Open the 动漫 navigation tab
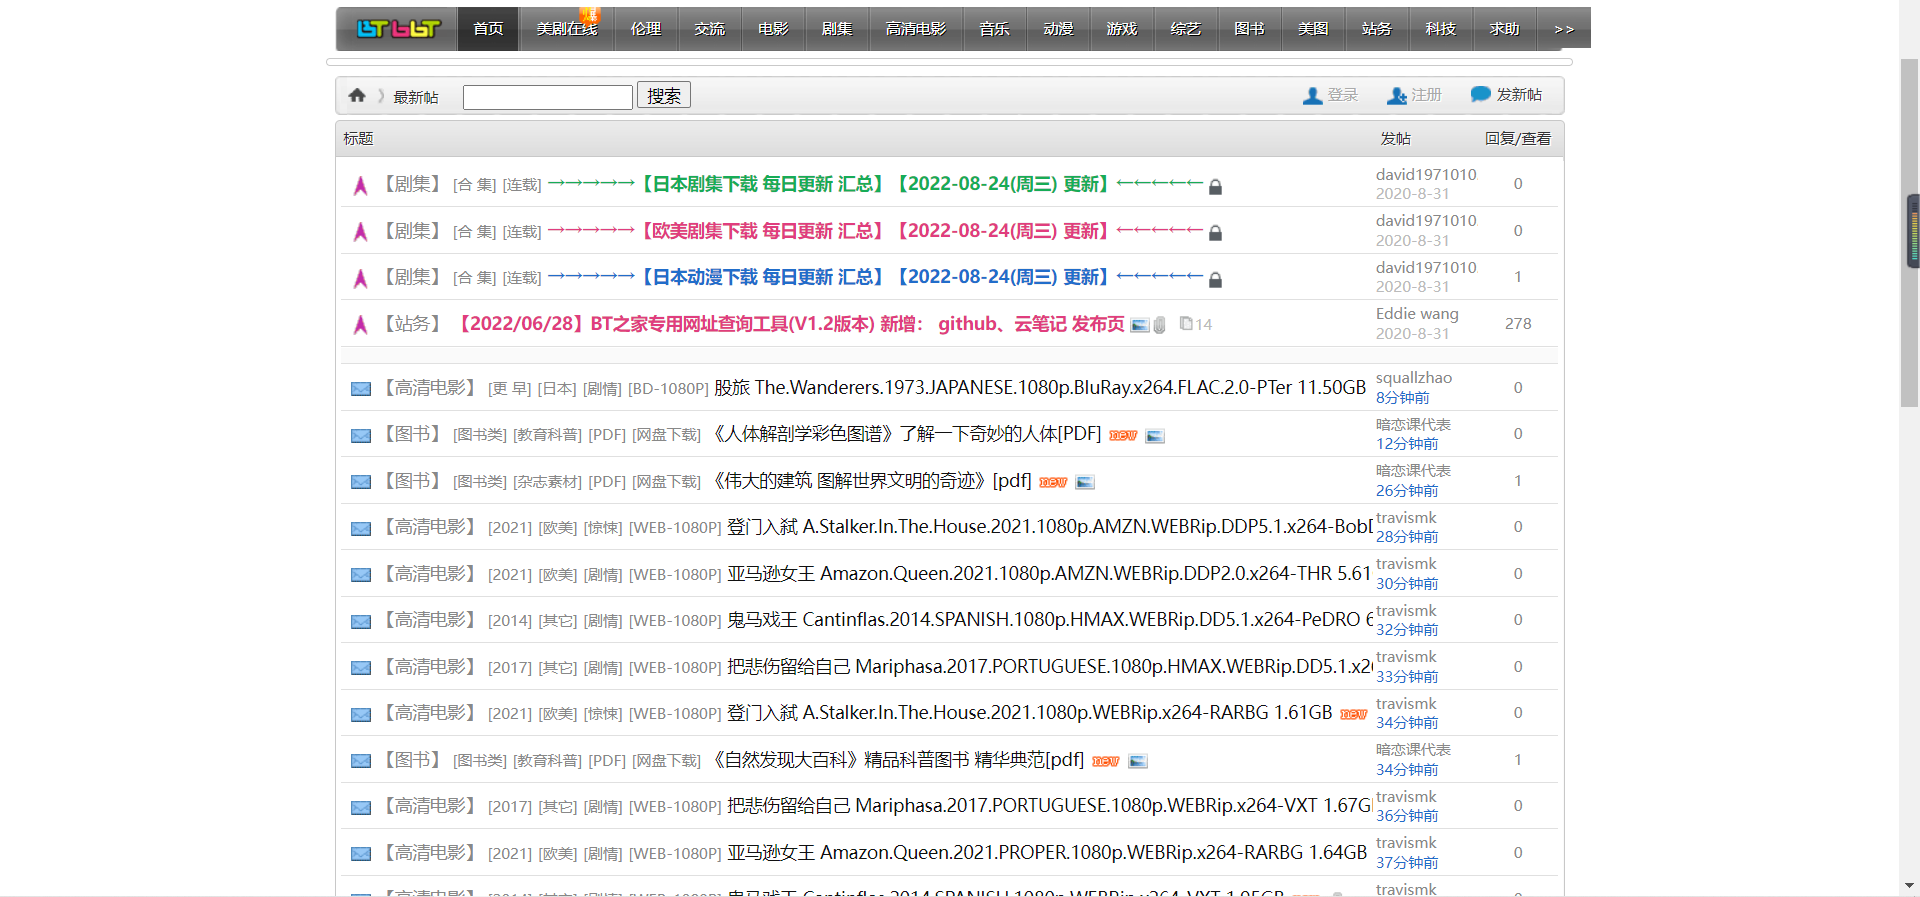 tap(1058, 29)
